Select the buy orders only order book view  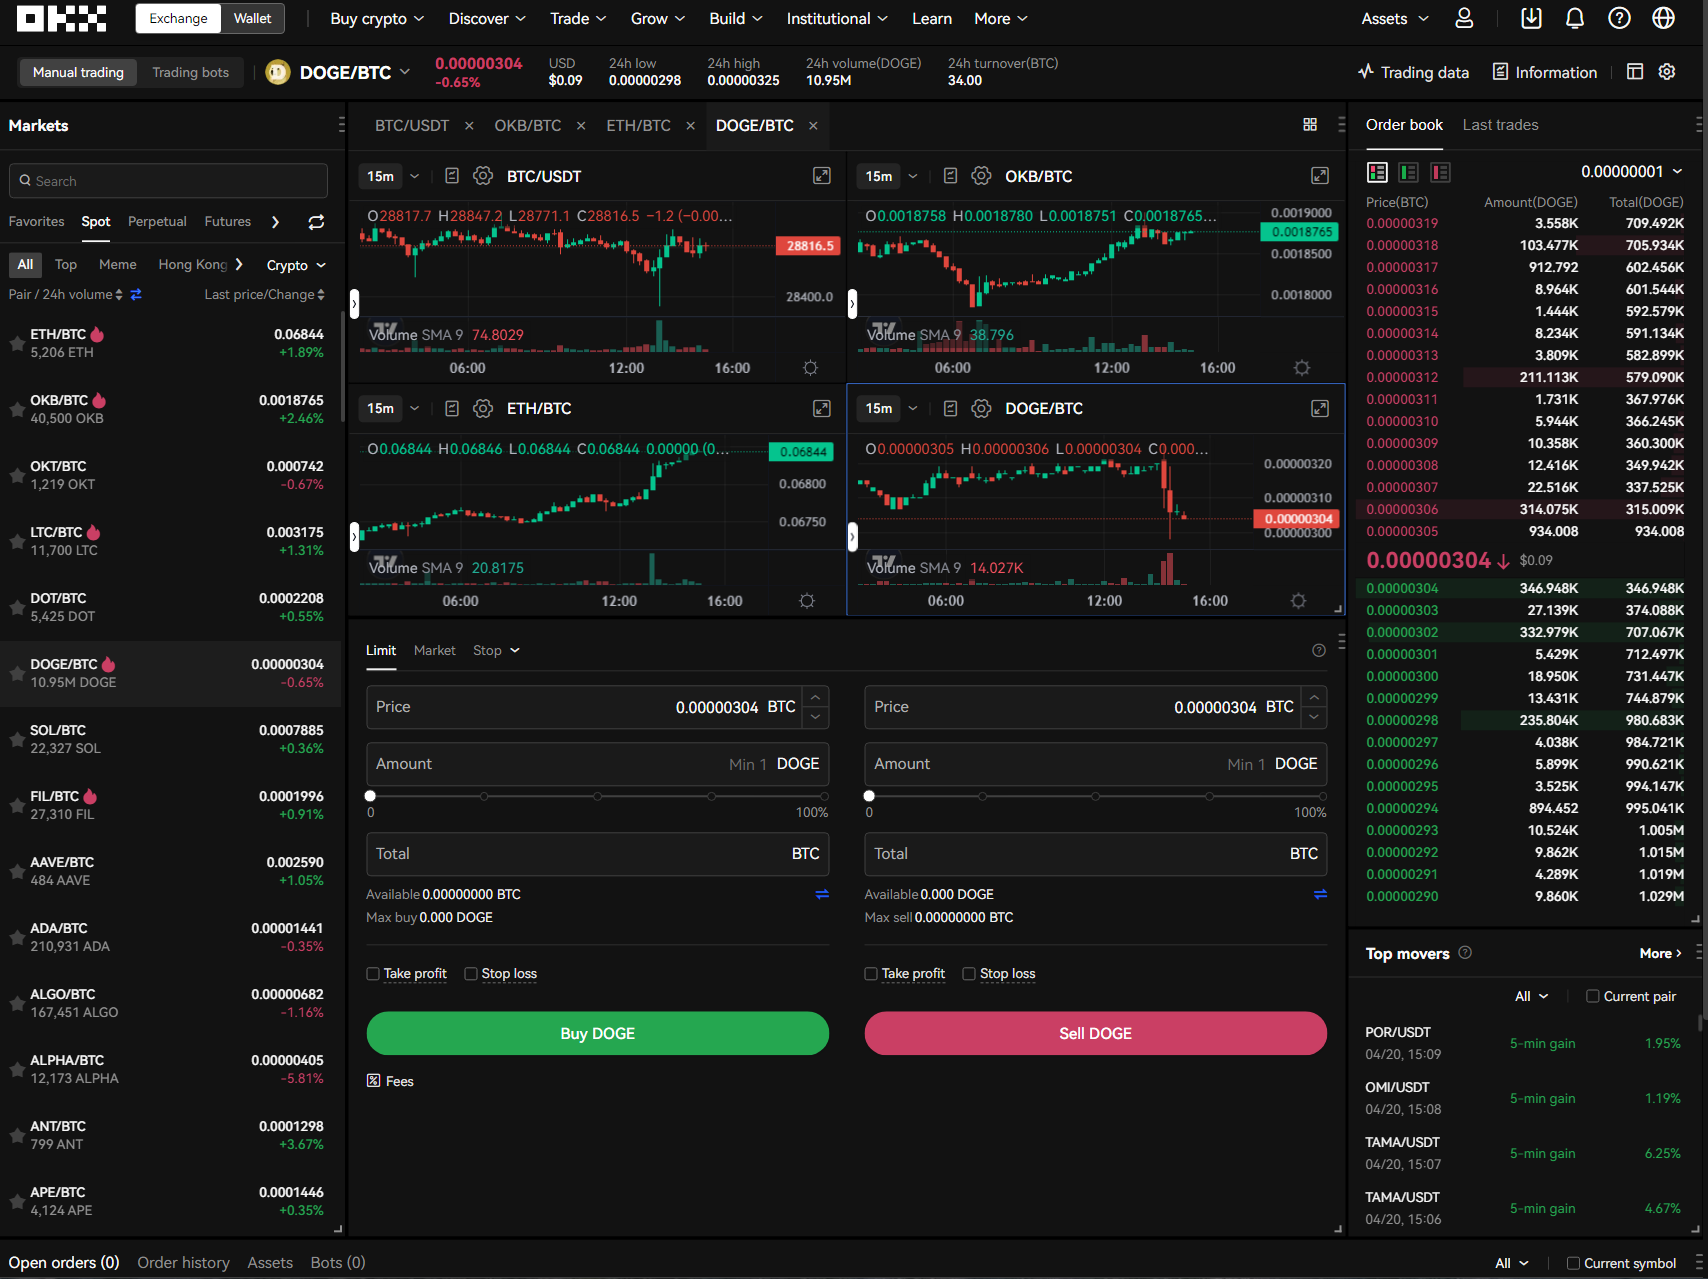tap(1408, 172)
